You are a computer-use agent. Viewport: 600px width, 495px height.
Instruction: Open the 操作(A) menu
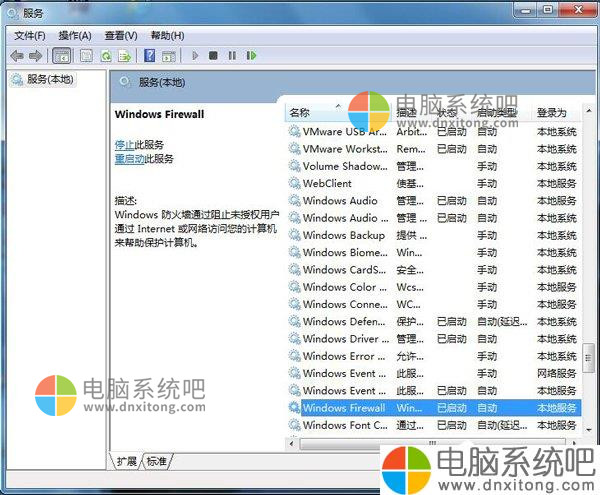point(75,36)
